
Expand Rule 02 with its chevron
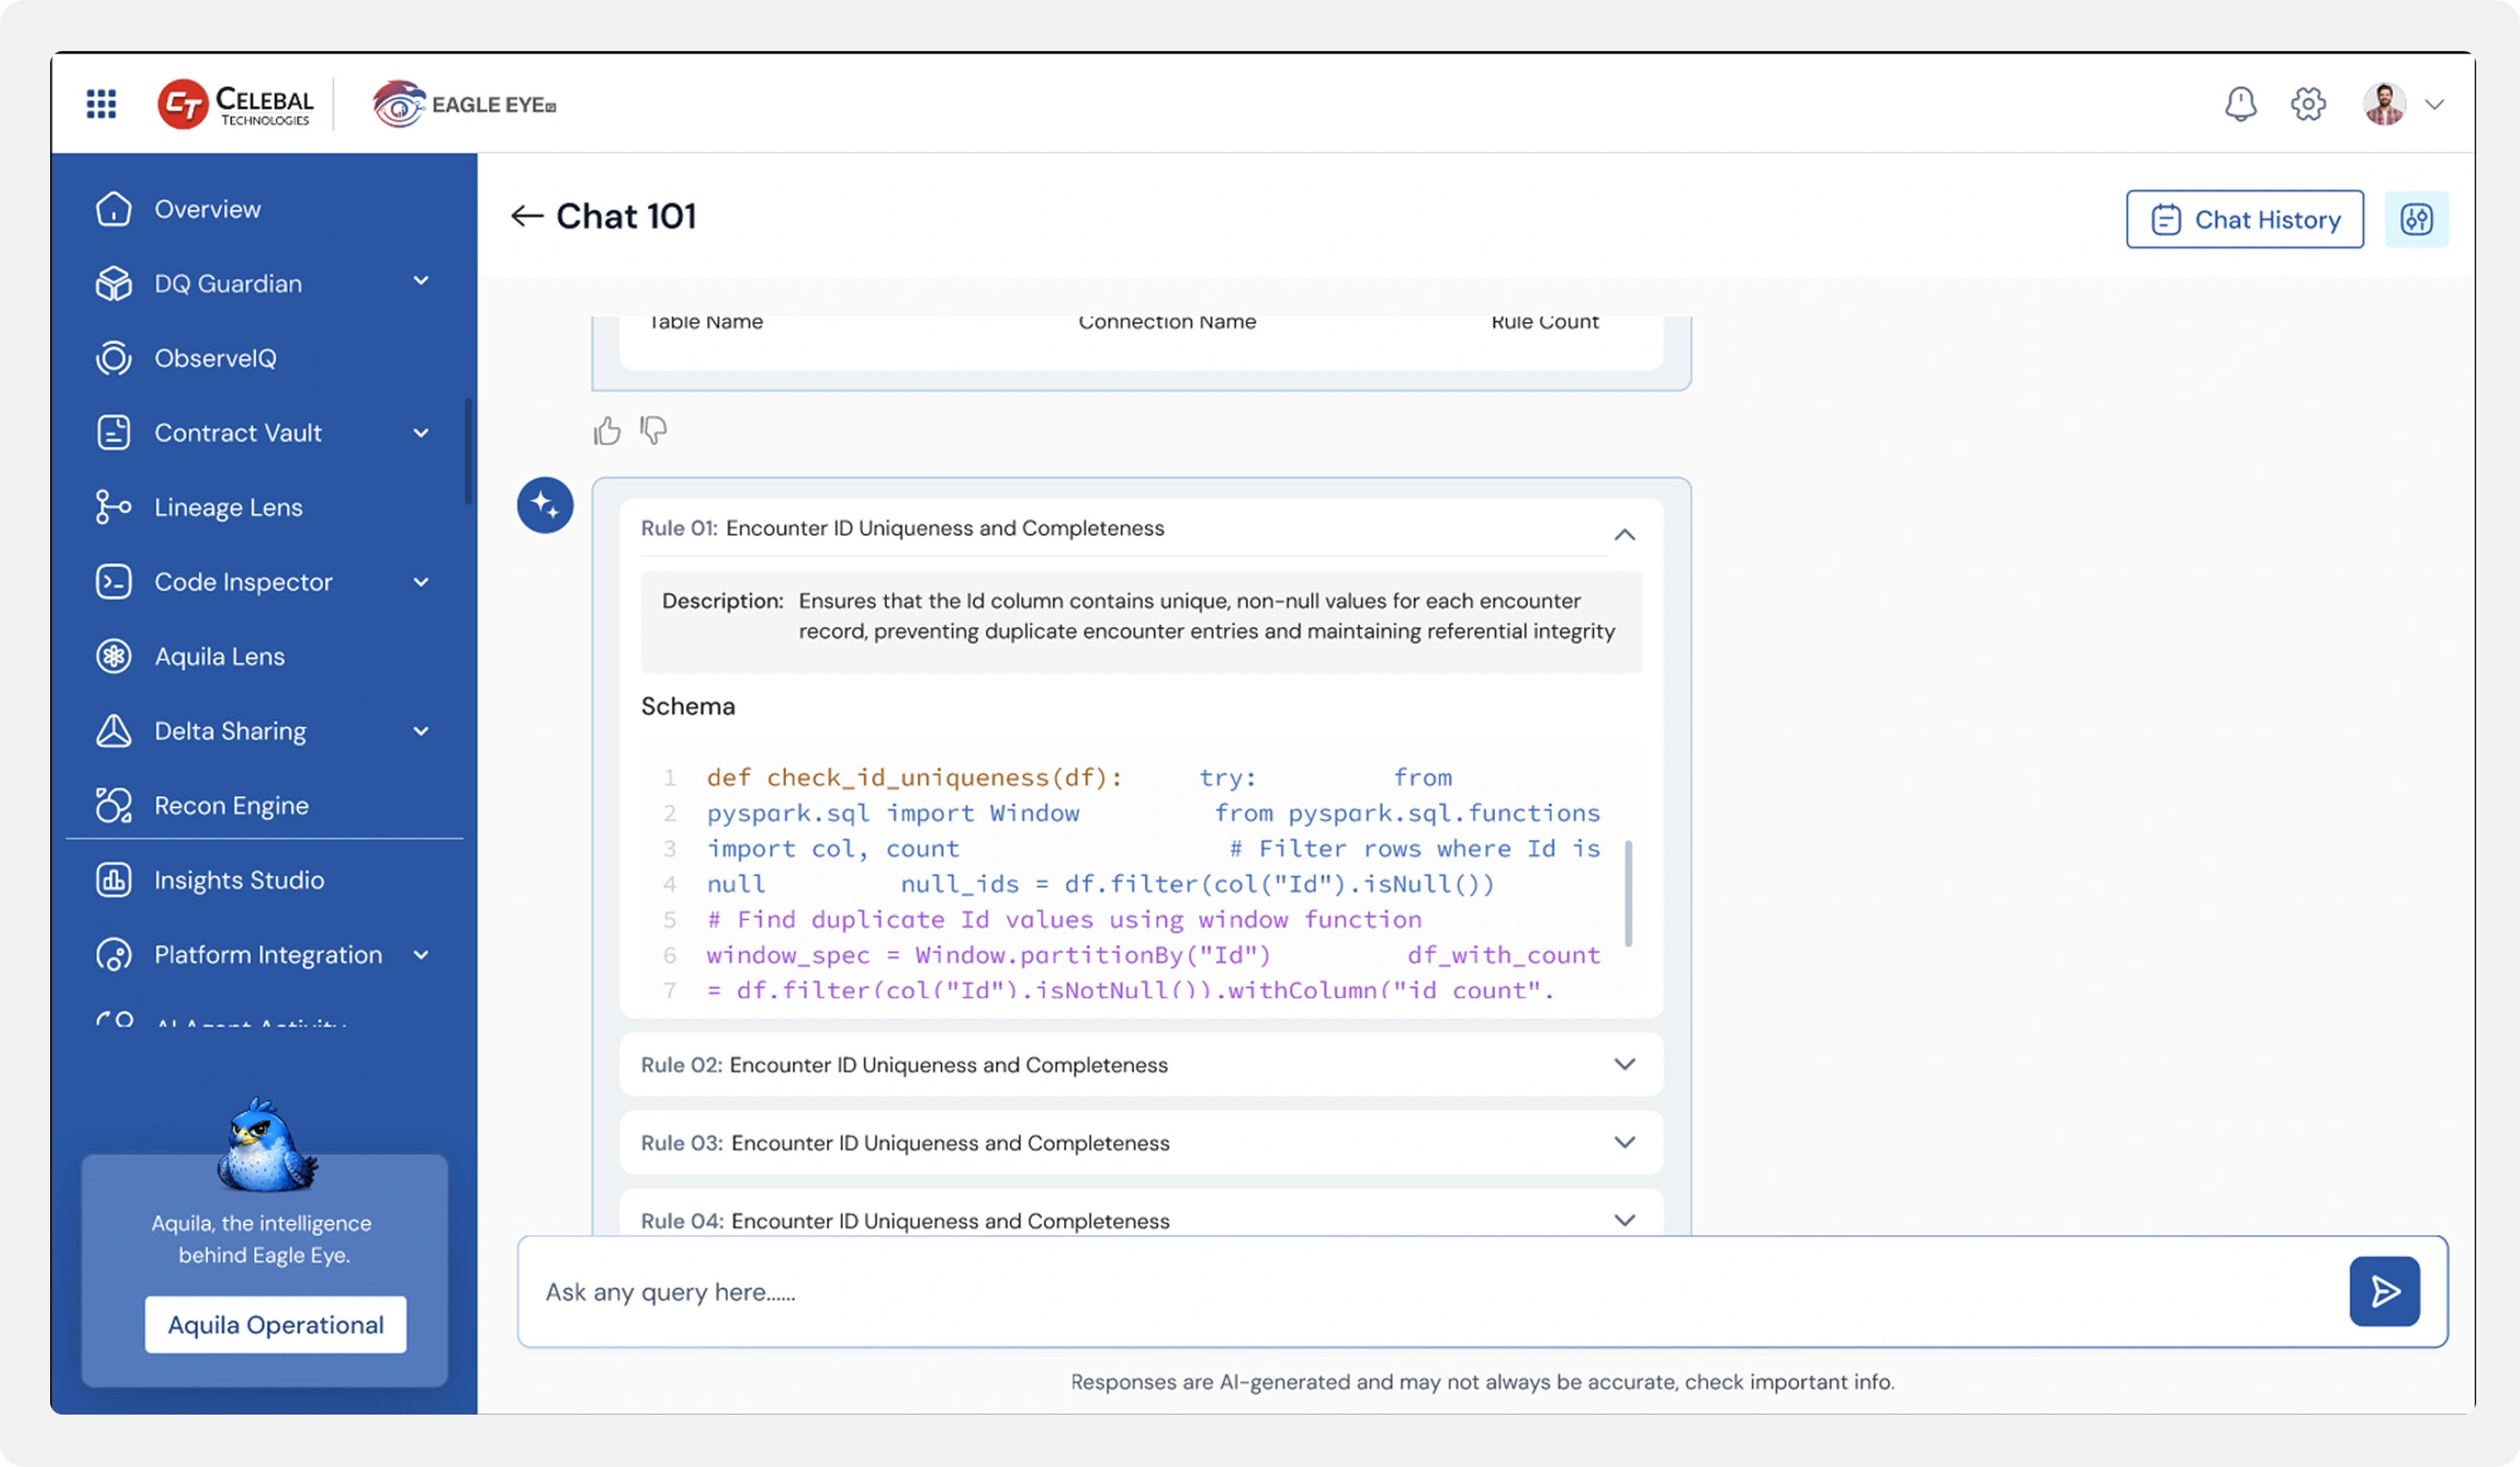coord(1625,1064)
